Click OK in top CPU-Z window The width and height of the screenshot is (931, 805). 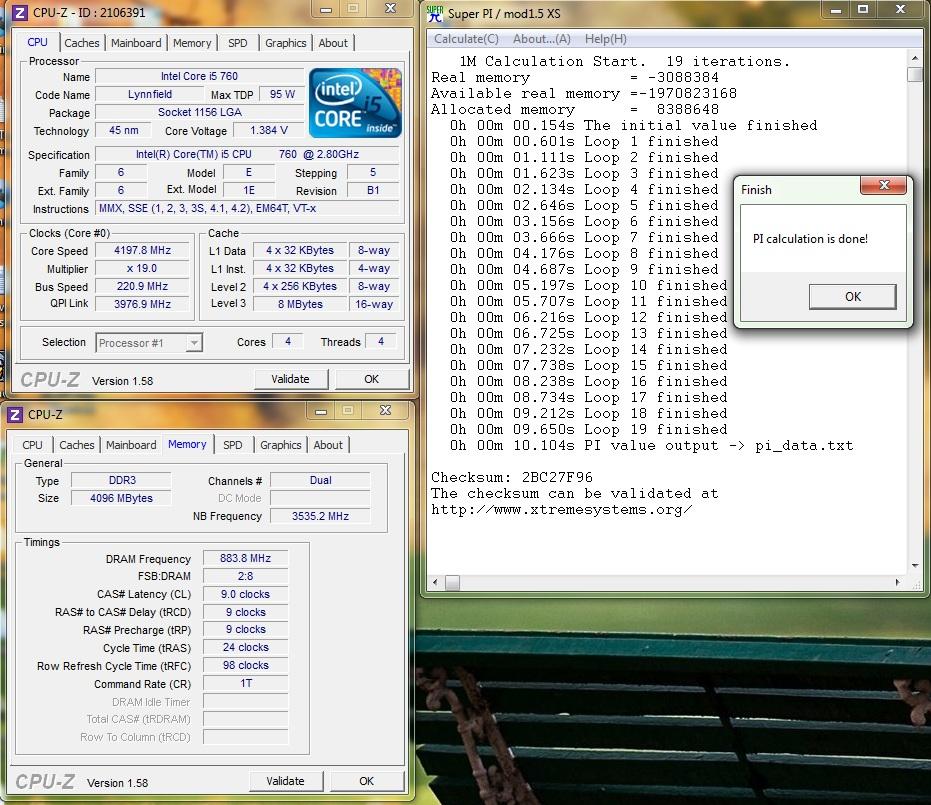pos(372,379)
